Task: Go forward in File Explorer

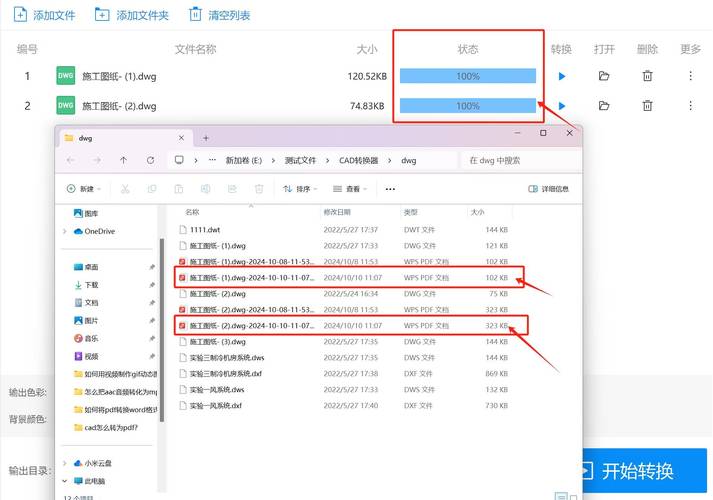Action: tap(97, 160)
